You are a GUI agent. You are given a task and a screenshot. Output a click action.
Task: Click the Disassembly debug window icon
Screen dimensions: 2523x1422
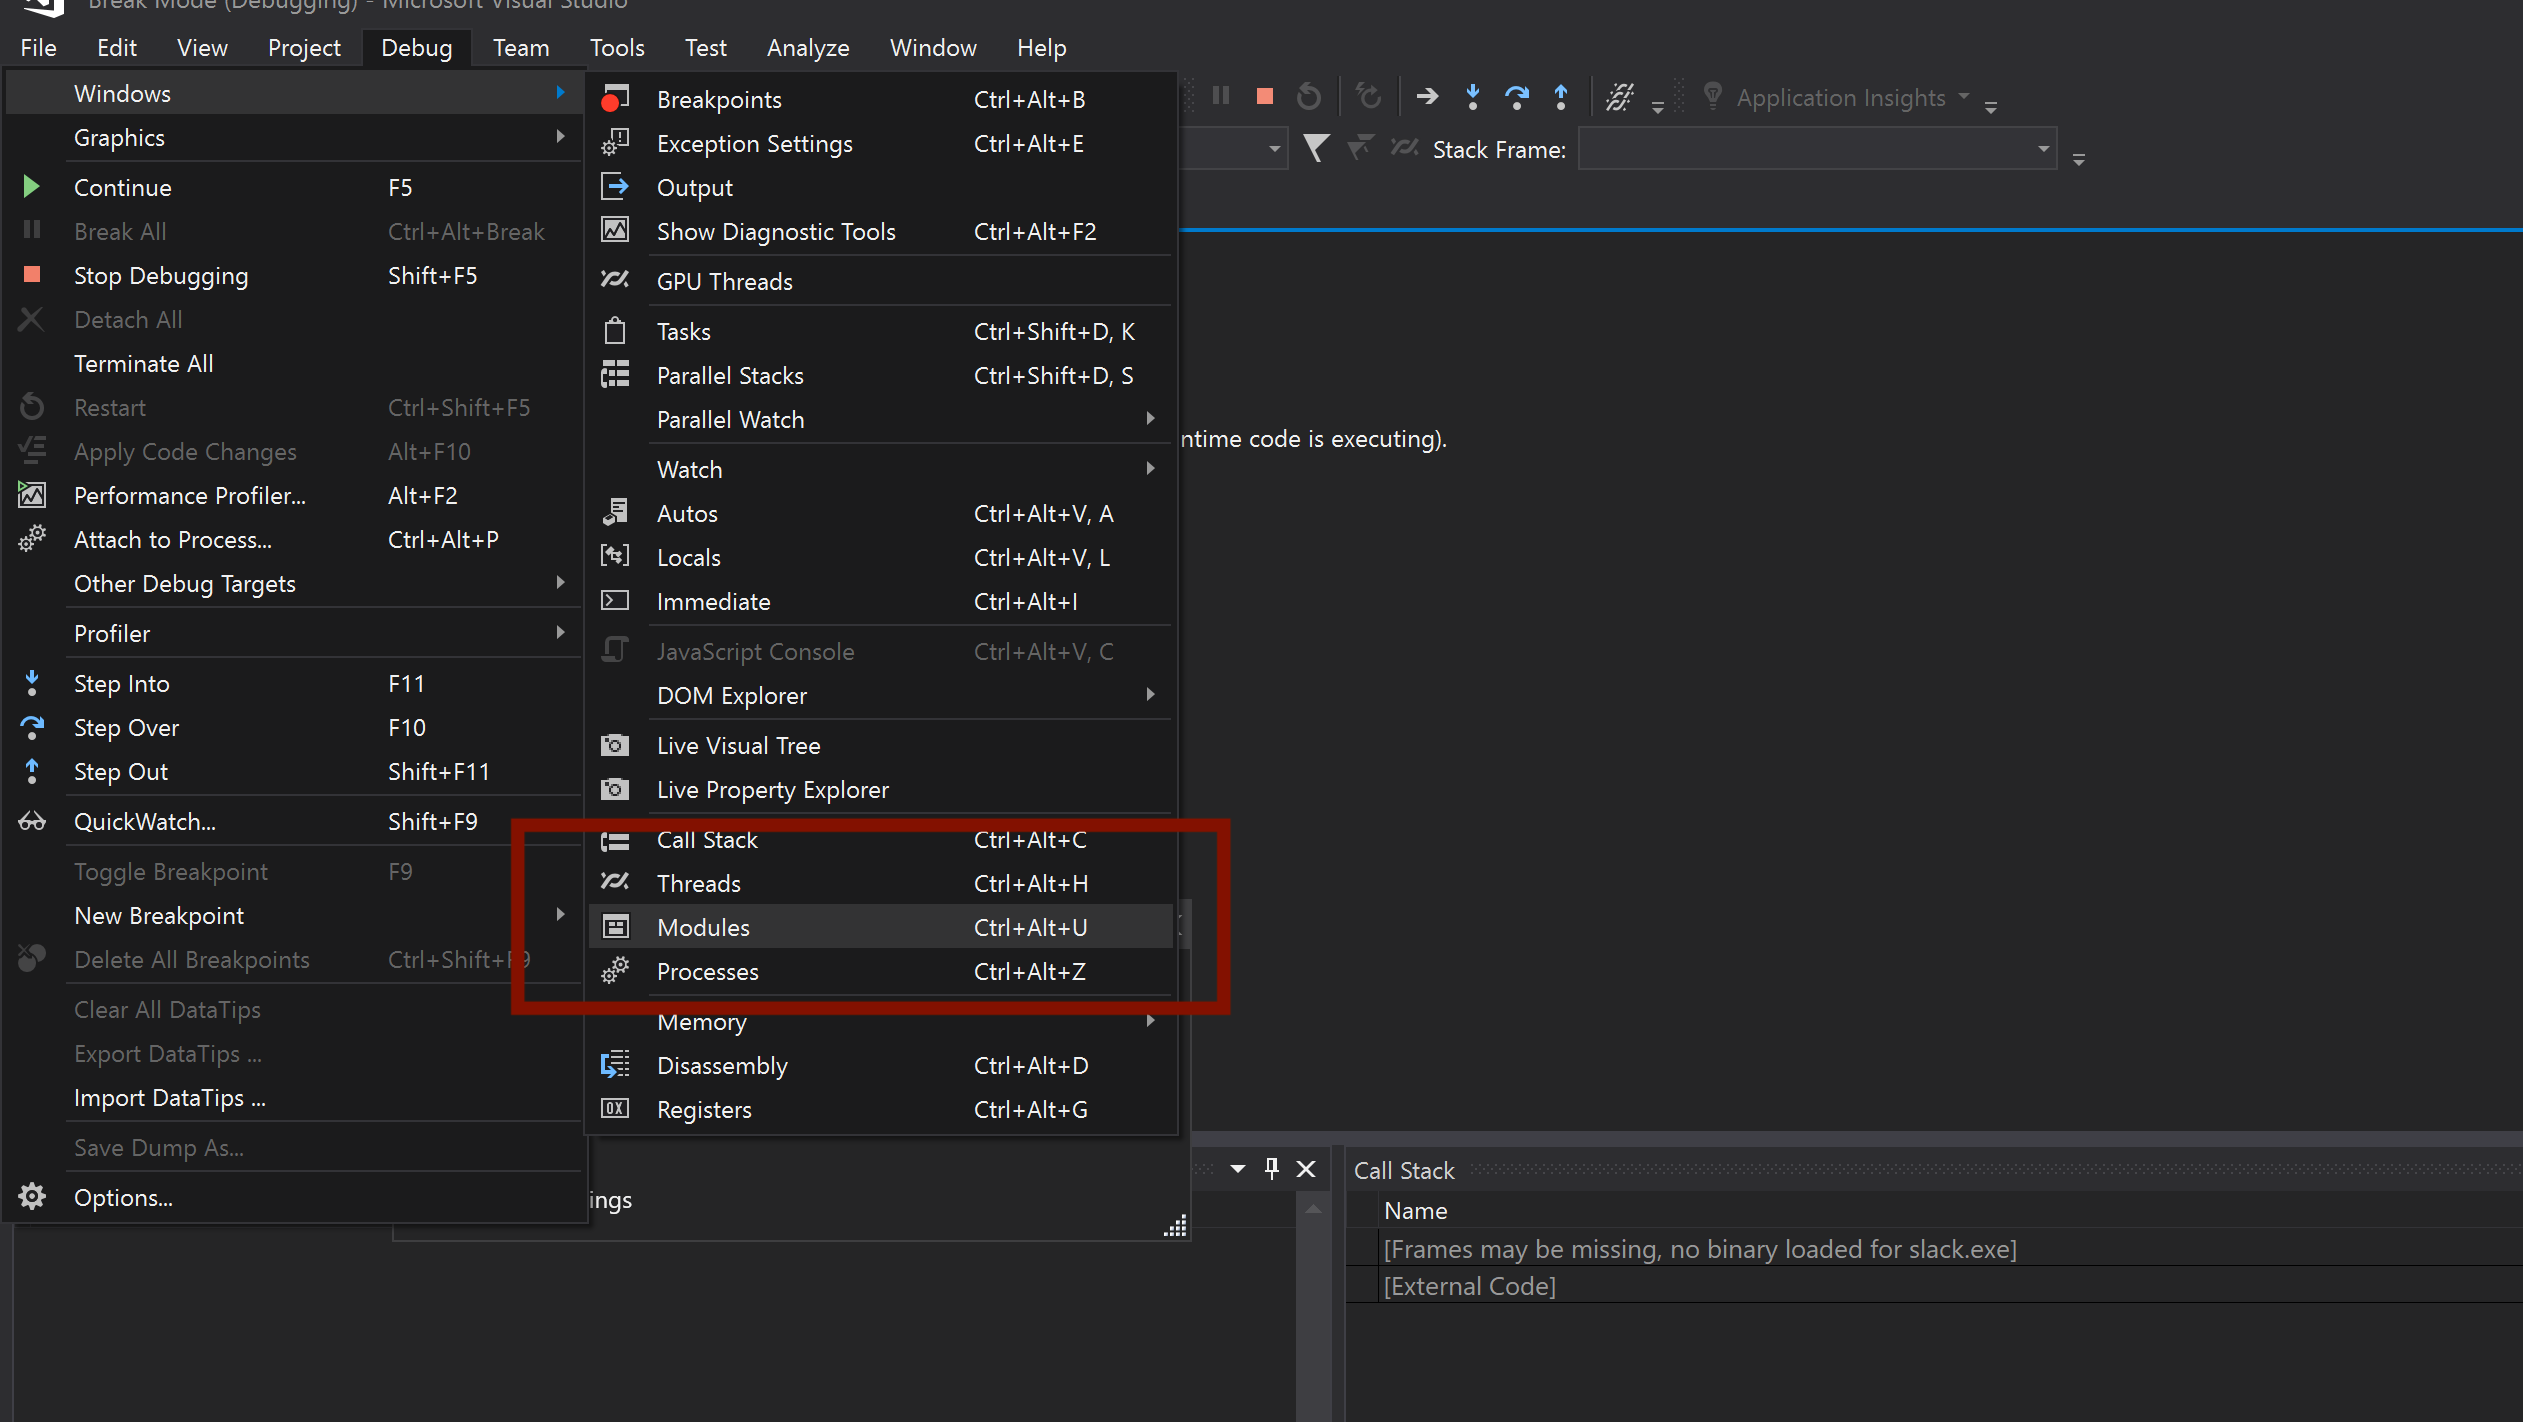click(x=617, y=1065)
